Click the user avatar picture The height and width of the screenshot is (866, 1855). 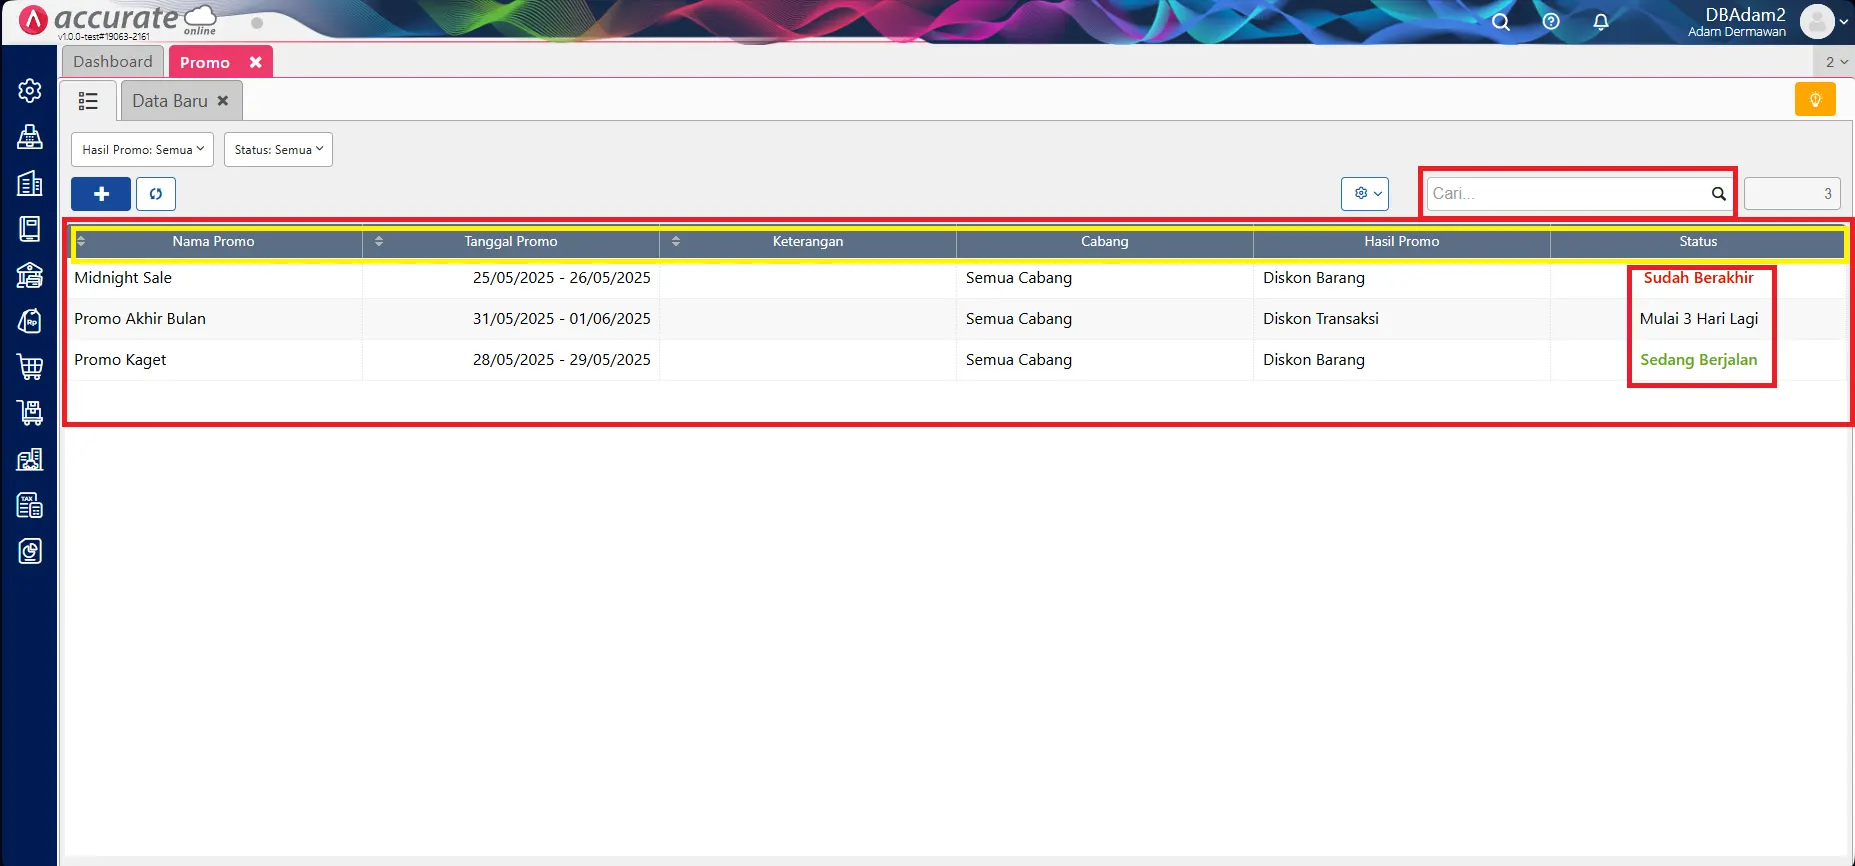pos(1817,21)
